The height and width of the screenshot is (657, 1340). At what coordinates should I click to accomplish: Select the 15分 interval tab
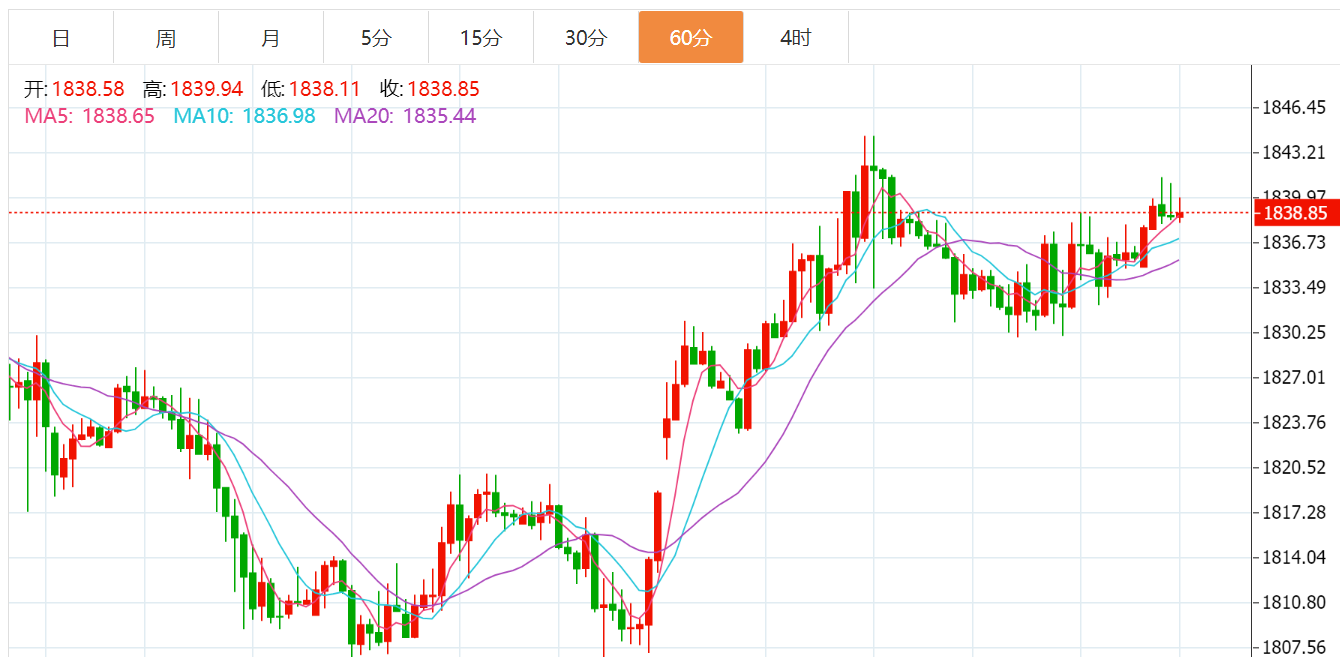[481, 38]
